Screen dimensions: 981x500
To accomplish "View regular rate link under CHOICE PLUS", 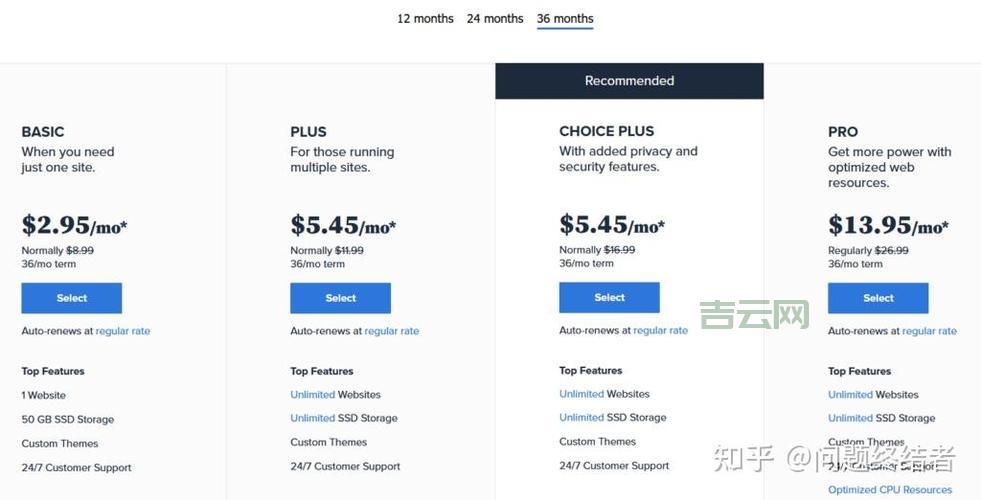I will [661, 331].
